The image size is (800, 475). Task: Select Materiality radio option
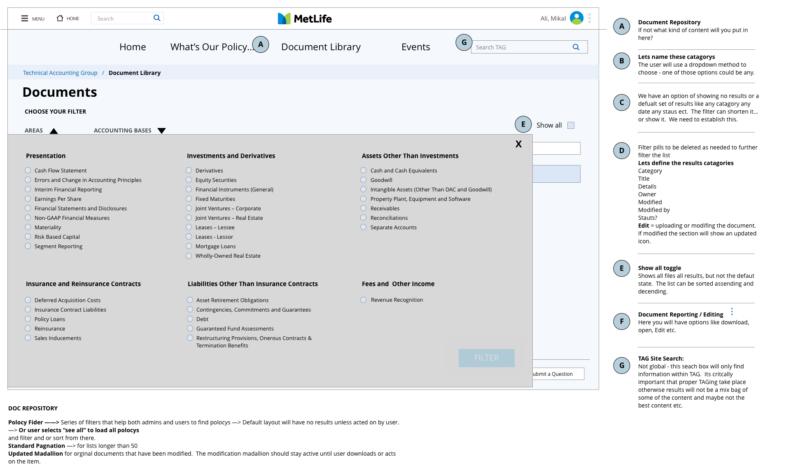28,227
